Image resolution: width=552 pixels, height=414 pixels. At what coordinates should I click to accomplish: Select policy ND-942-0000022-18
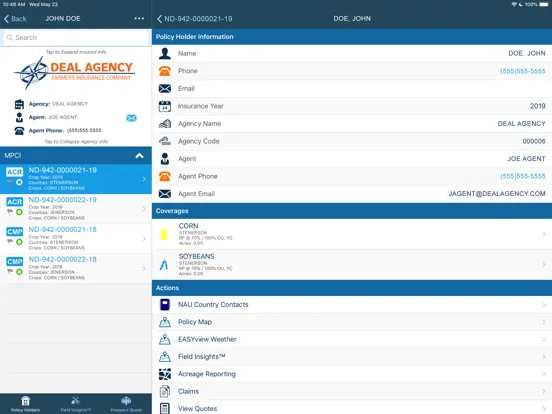pos(76,269)
